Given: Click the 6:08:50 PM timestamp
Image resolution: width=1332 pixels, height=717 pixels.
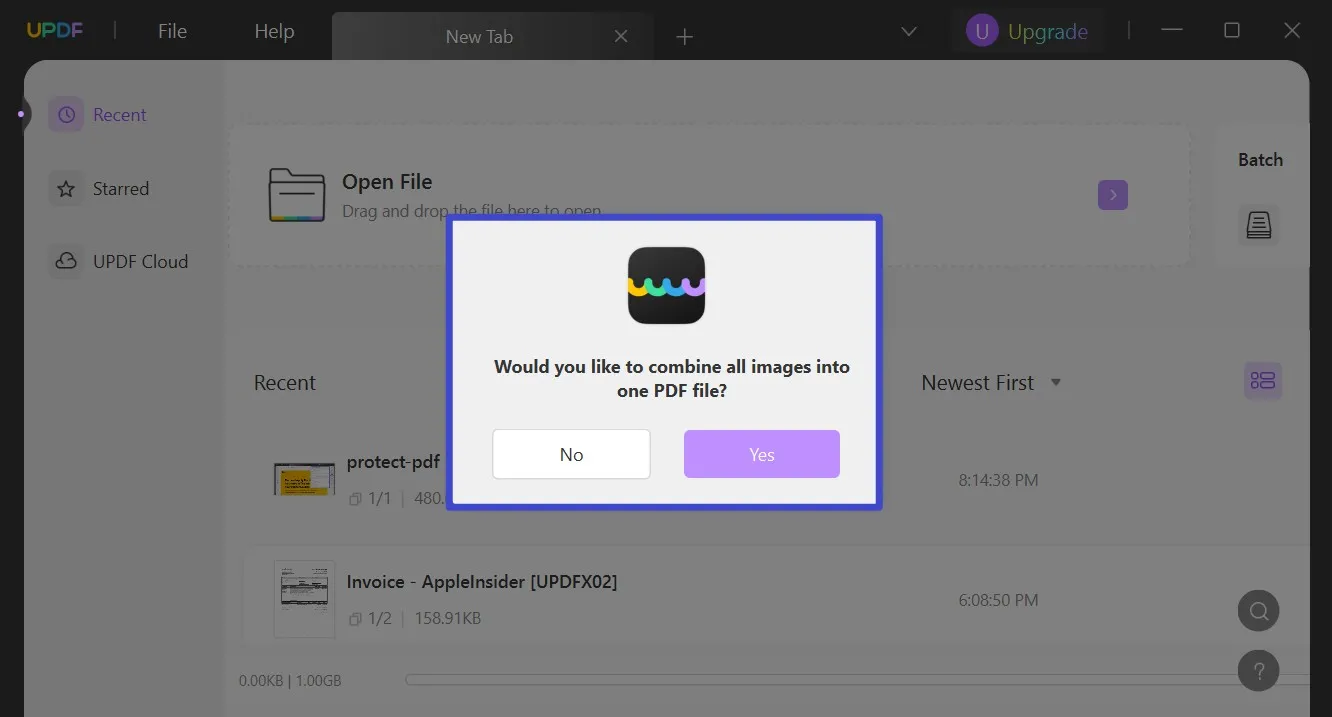Looking at the screenshot, I should coord(998,600).
